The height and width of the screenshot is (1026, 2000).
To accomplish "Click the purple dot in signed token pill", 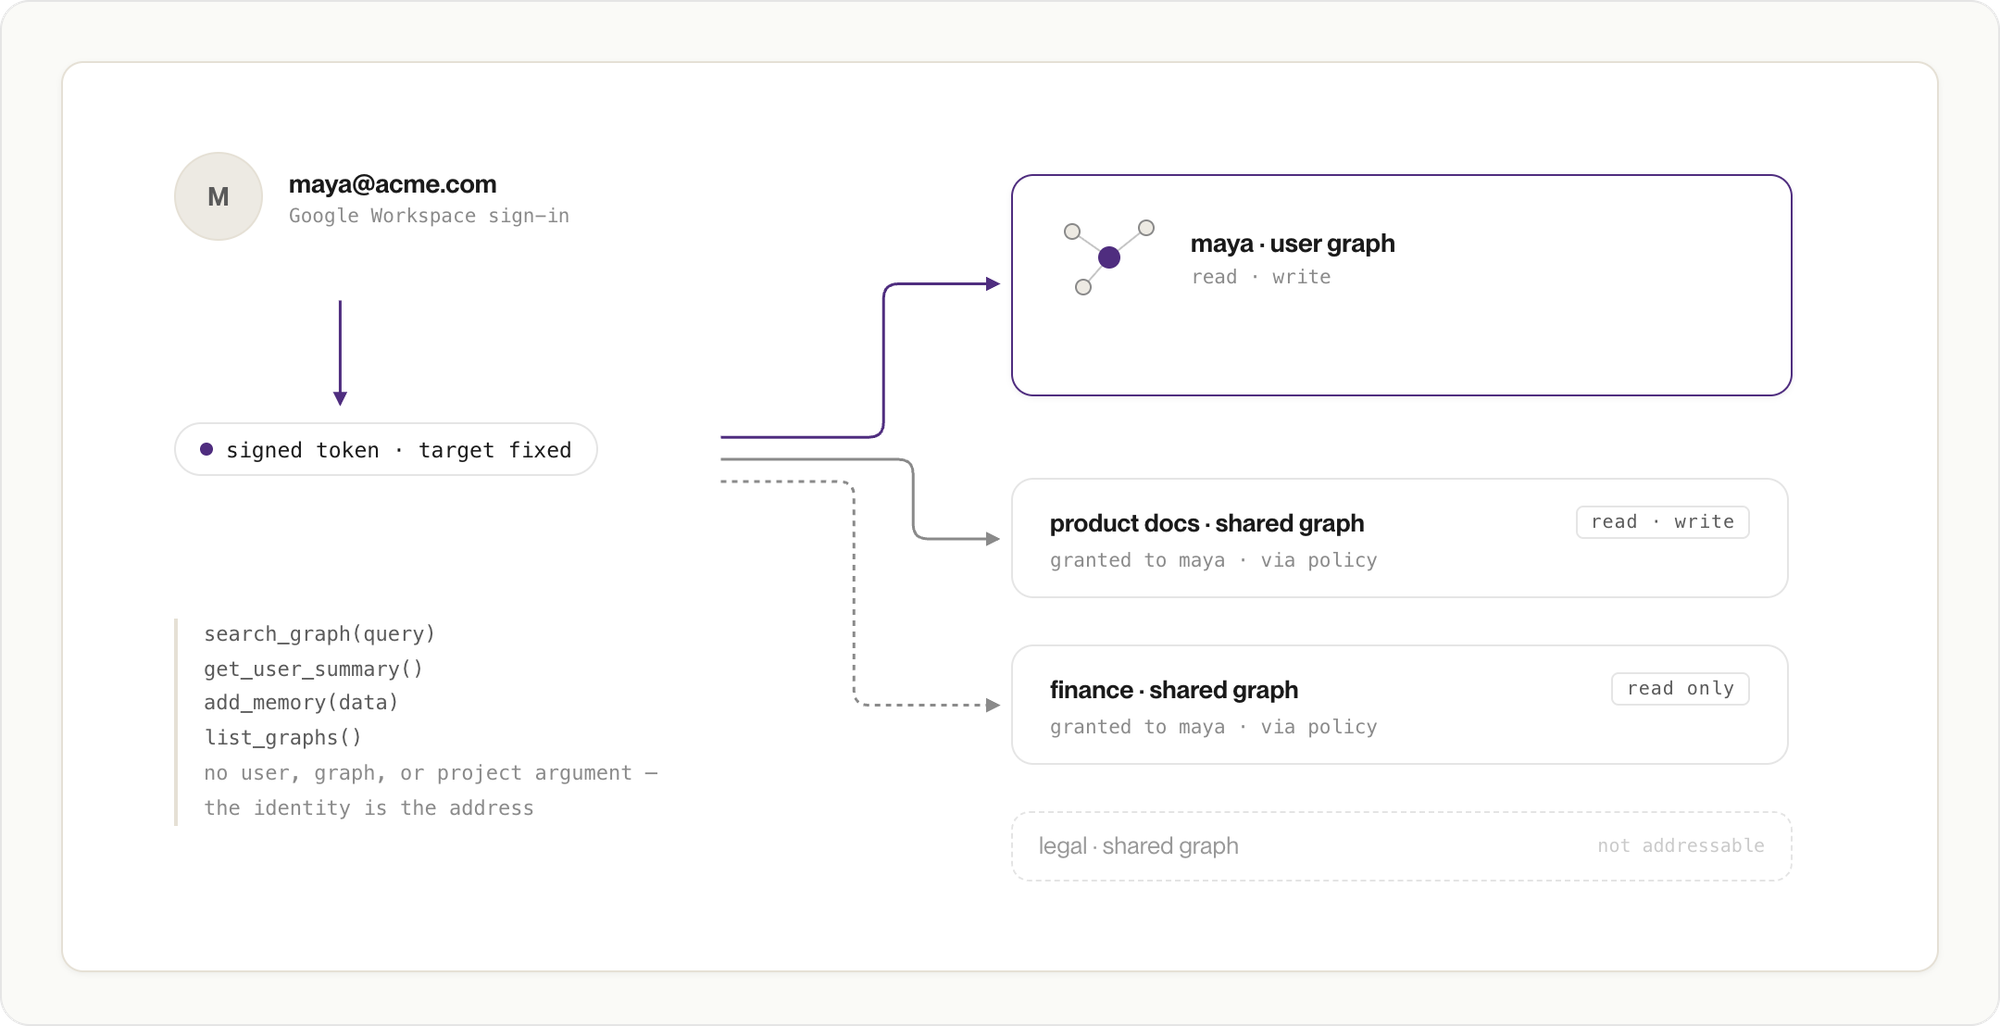I will pos(206,449).
